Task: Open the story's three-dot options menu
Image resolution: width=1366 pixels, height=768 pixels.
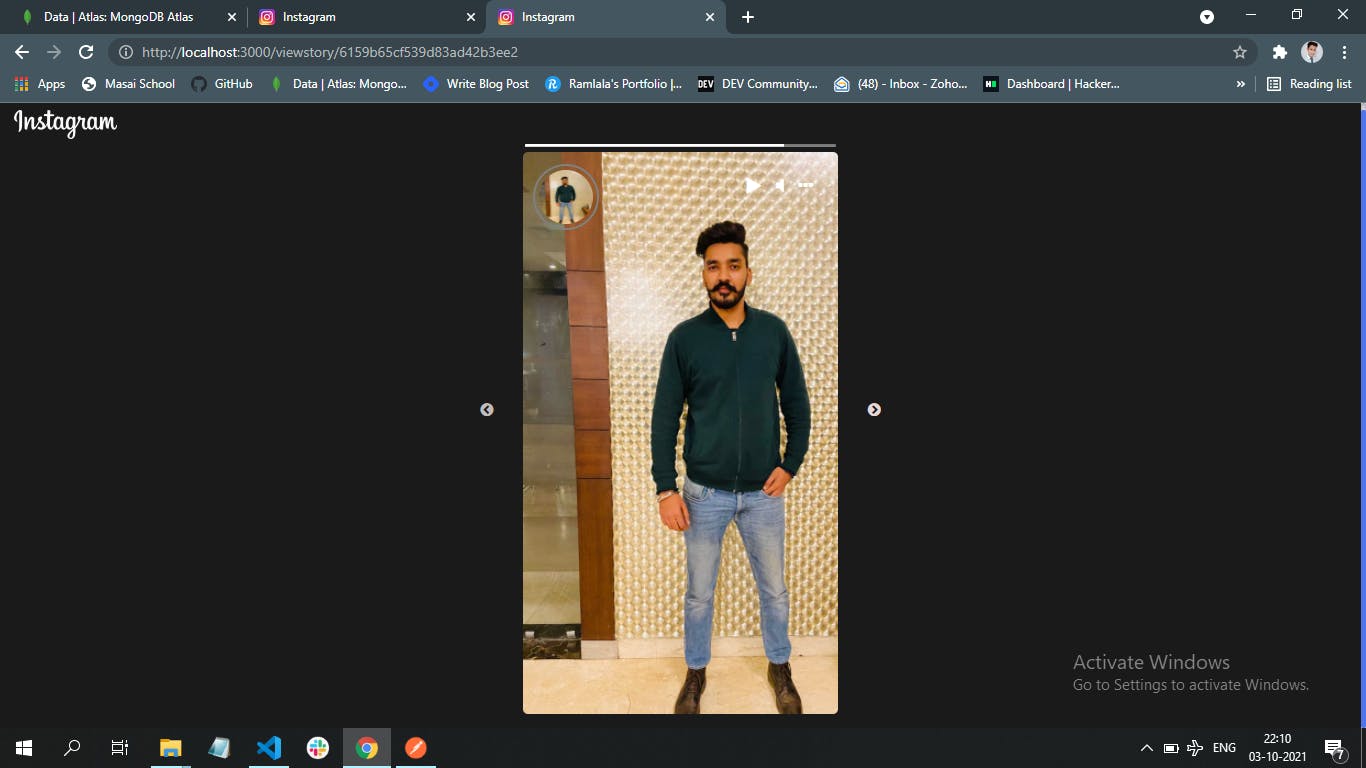Action: pos(806,185)
